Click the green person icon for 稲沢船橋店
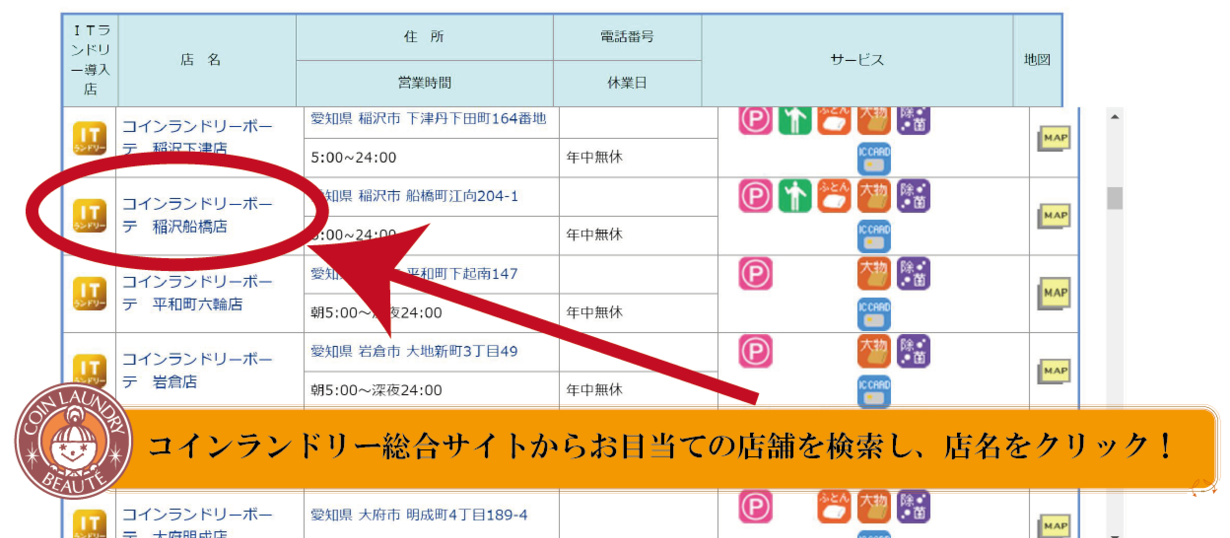This screenshot has height=538, width=1230. 794,196
